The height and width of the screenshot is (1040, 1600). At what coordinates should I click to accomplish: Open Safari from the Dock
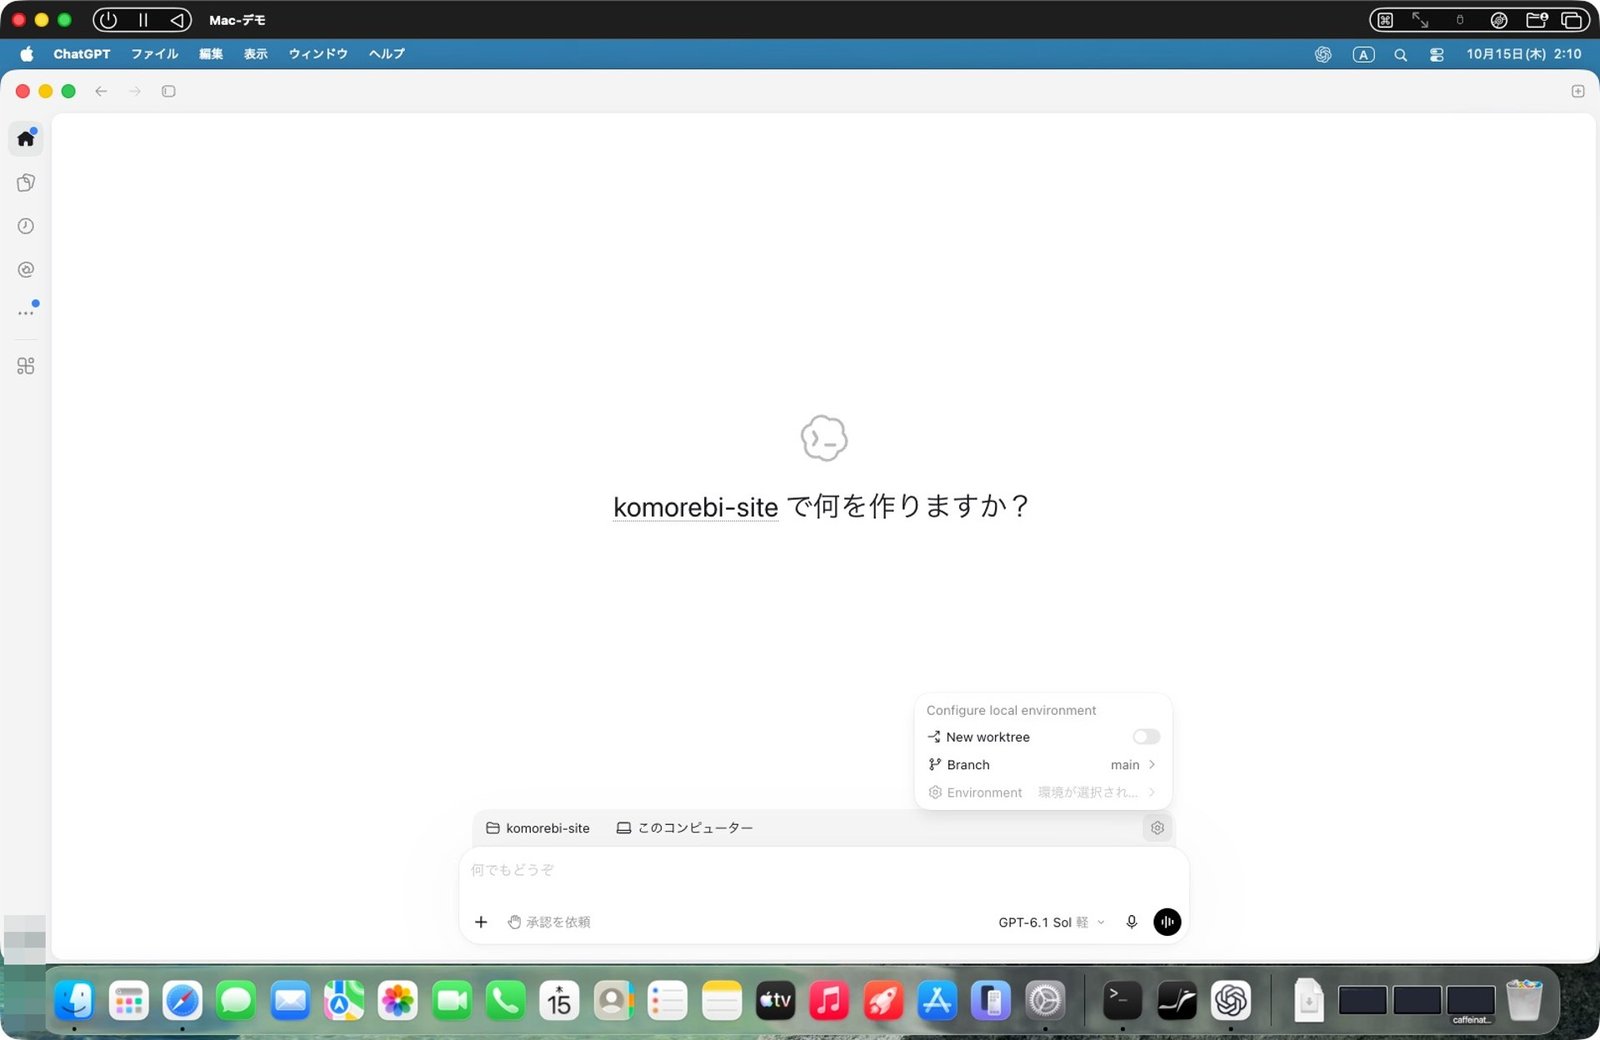182,1000
